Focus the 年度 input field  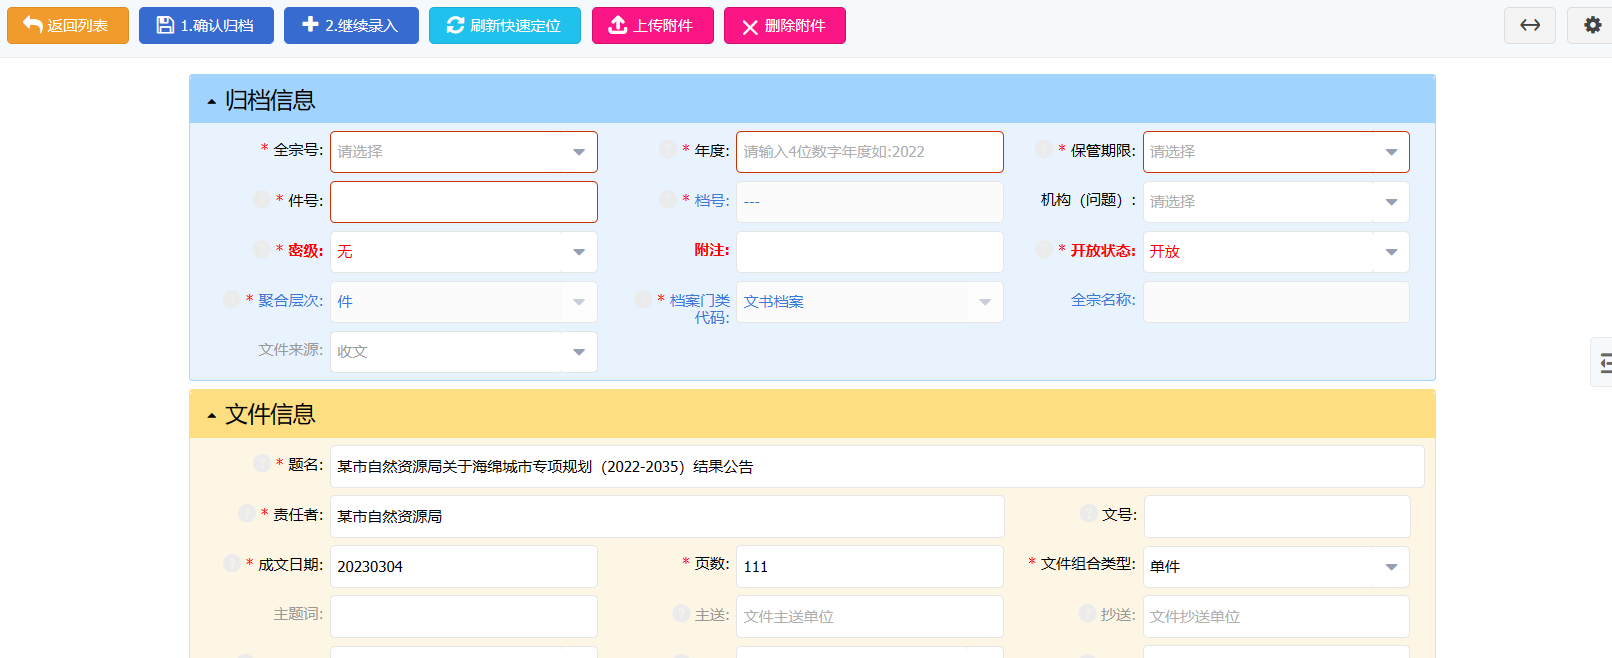tap(870, 152)
